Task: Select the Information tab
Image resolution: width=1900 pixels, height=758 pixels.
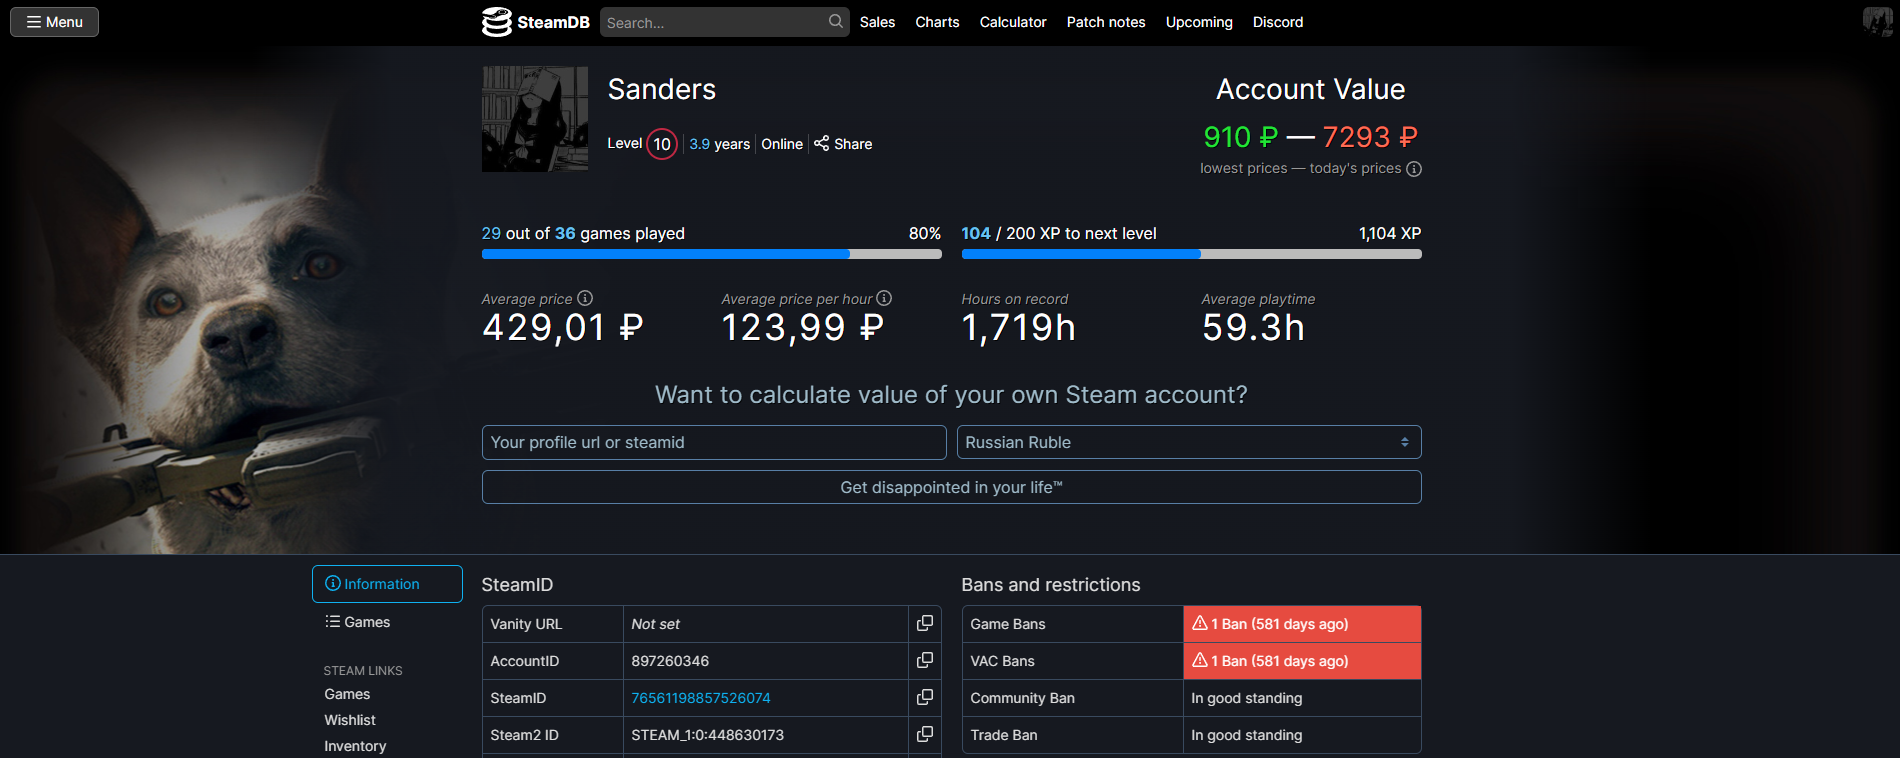Action: pos(387,584)
